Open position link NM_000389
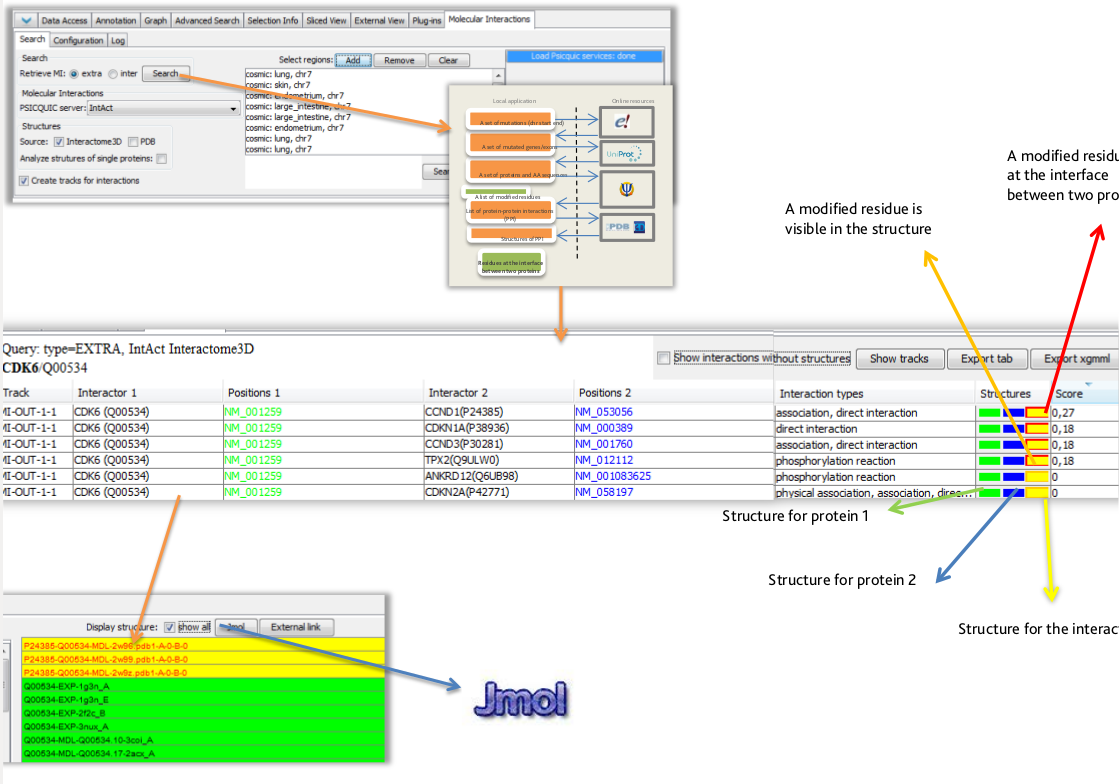 pyautogui.click(x=604, y=428)
